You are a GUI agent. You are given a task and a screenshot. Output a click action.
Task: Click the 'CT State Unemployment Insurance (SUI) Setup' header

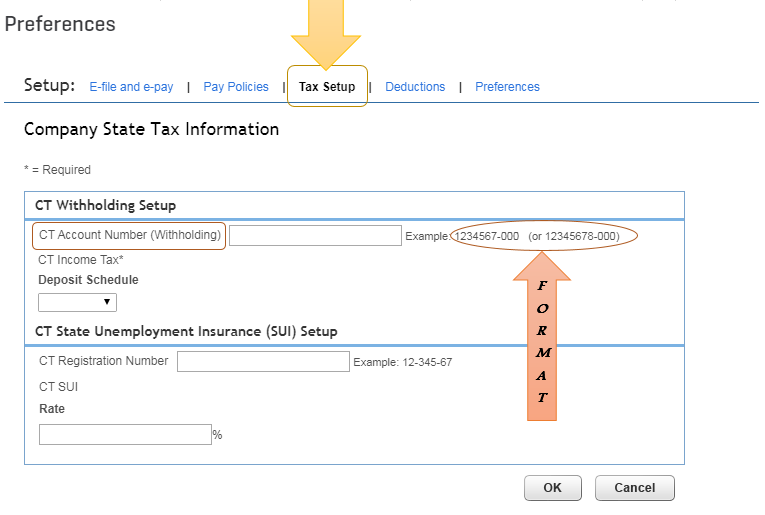pyautogui.click(x=186, y=332)
